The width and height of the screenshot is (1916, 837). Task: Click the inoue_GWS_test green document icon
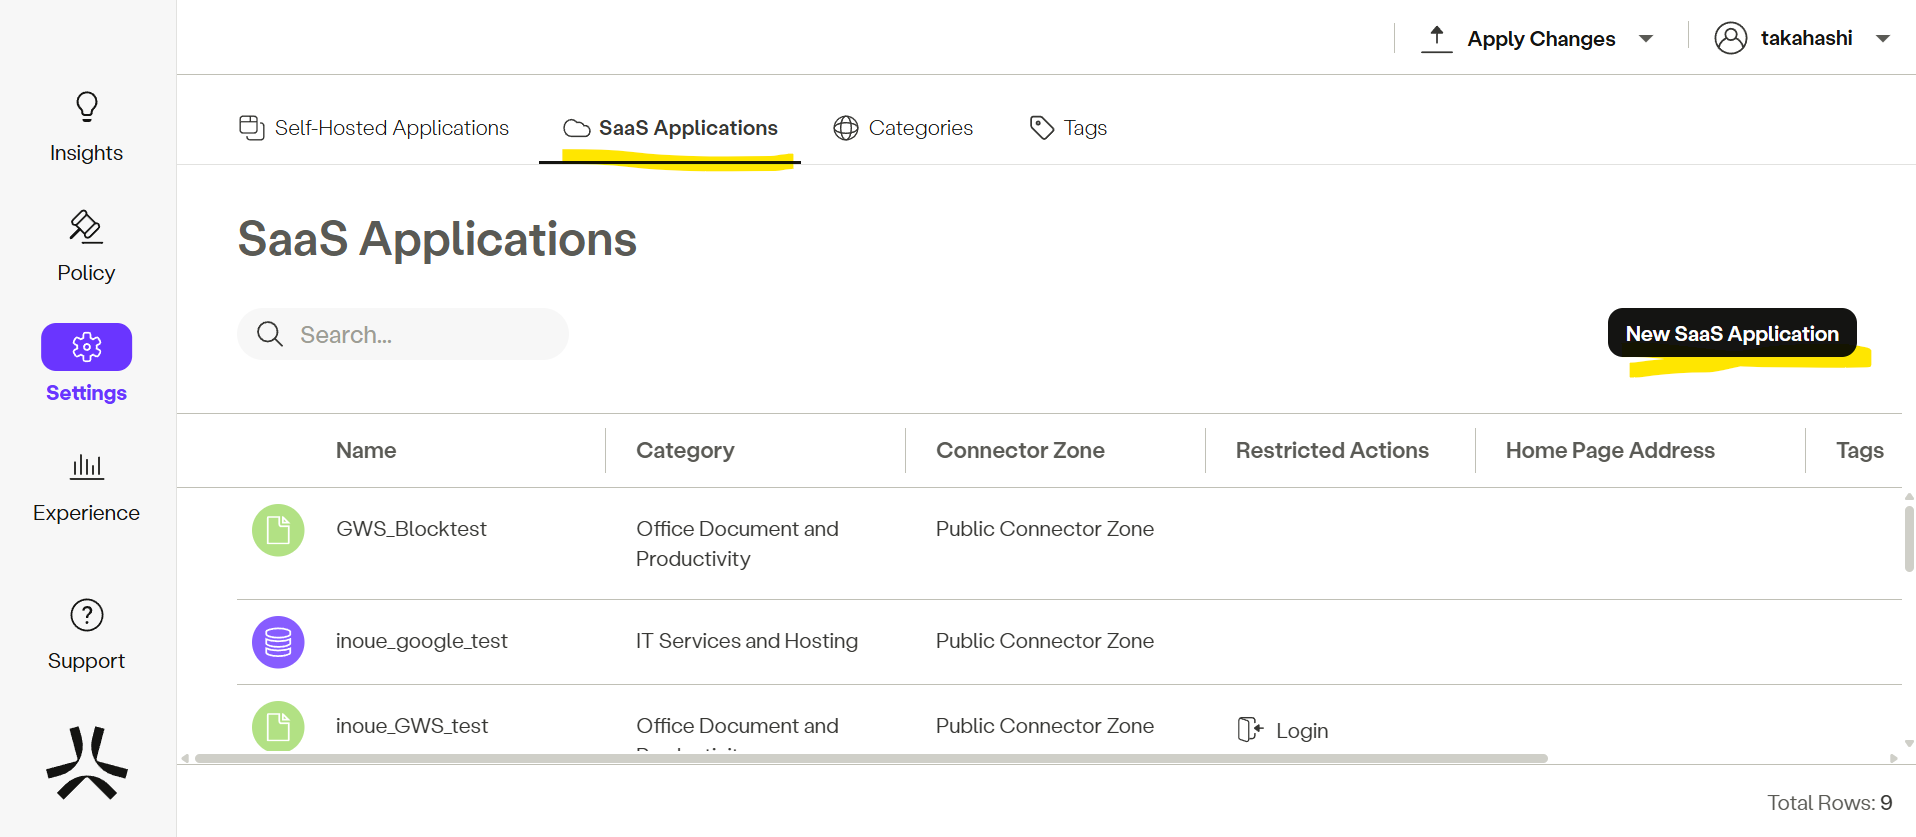click(x=278, y=726)
